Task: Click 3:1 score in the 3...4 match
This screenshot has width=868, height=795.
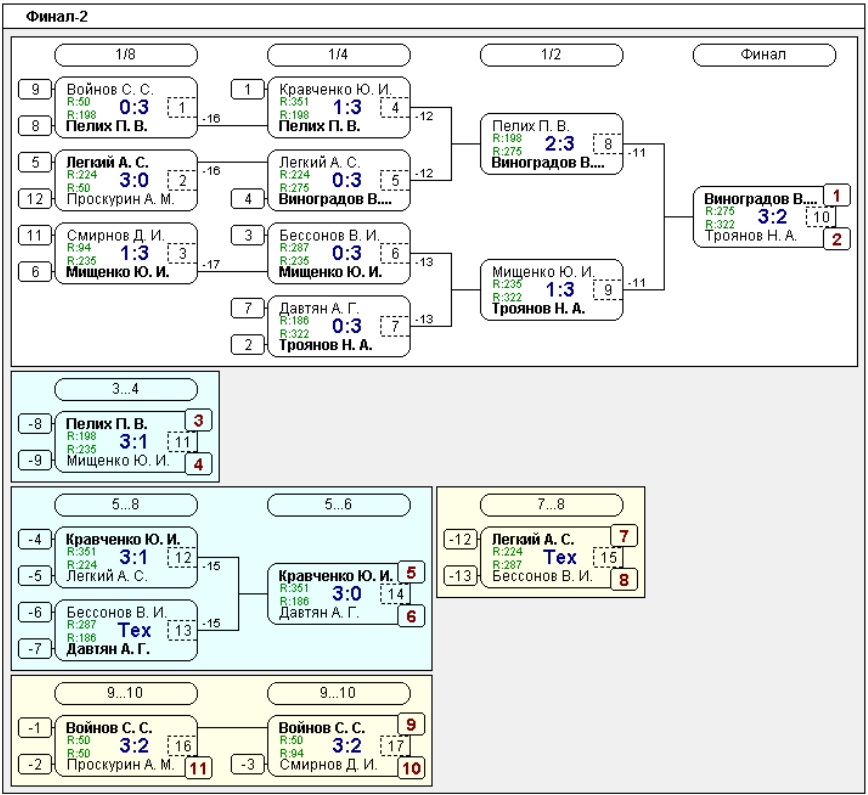Action: click(134, 442)
